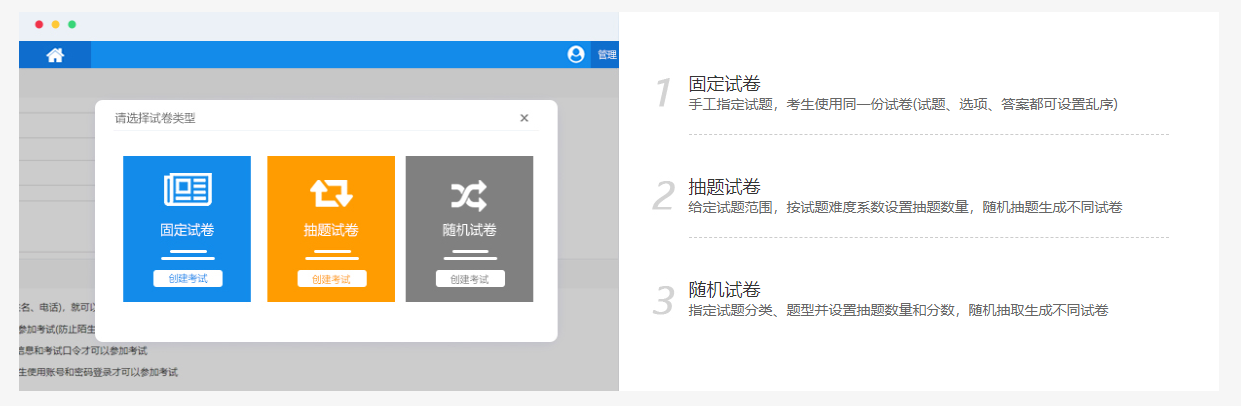Screen dimensions: 1241x406
Task: Click the 随机试卷 label inside the gray card
Action: tap(469, 230)
